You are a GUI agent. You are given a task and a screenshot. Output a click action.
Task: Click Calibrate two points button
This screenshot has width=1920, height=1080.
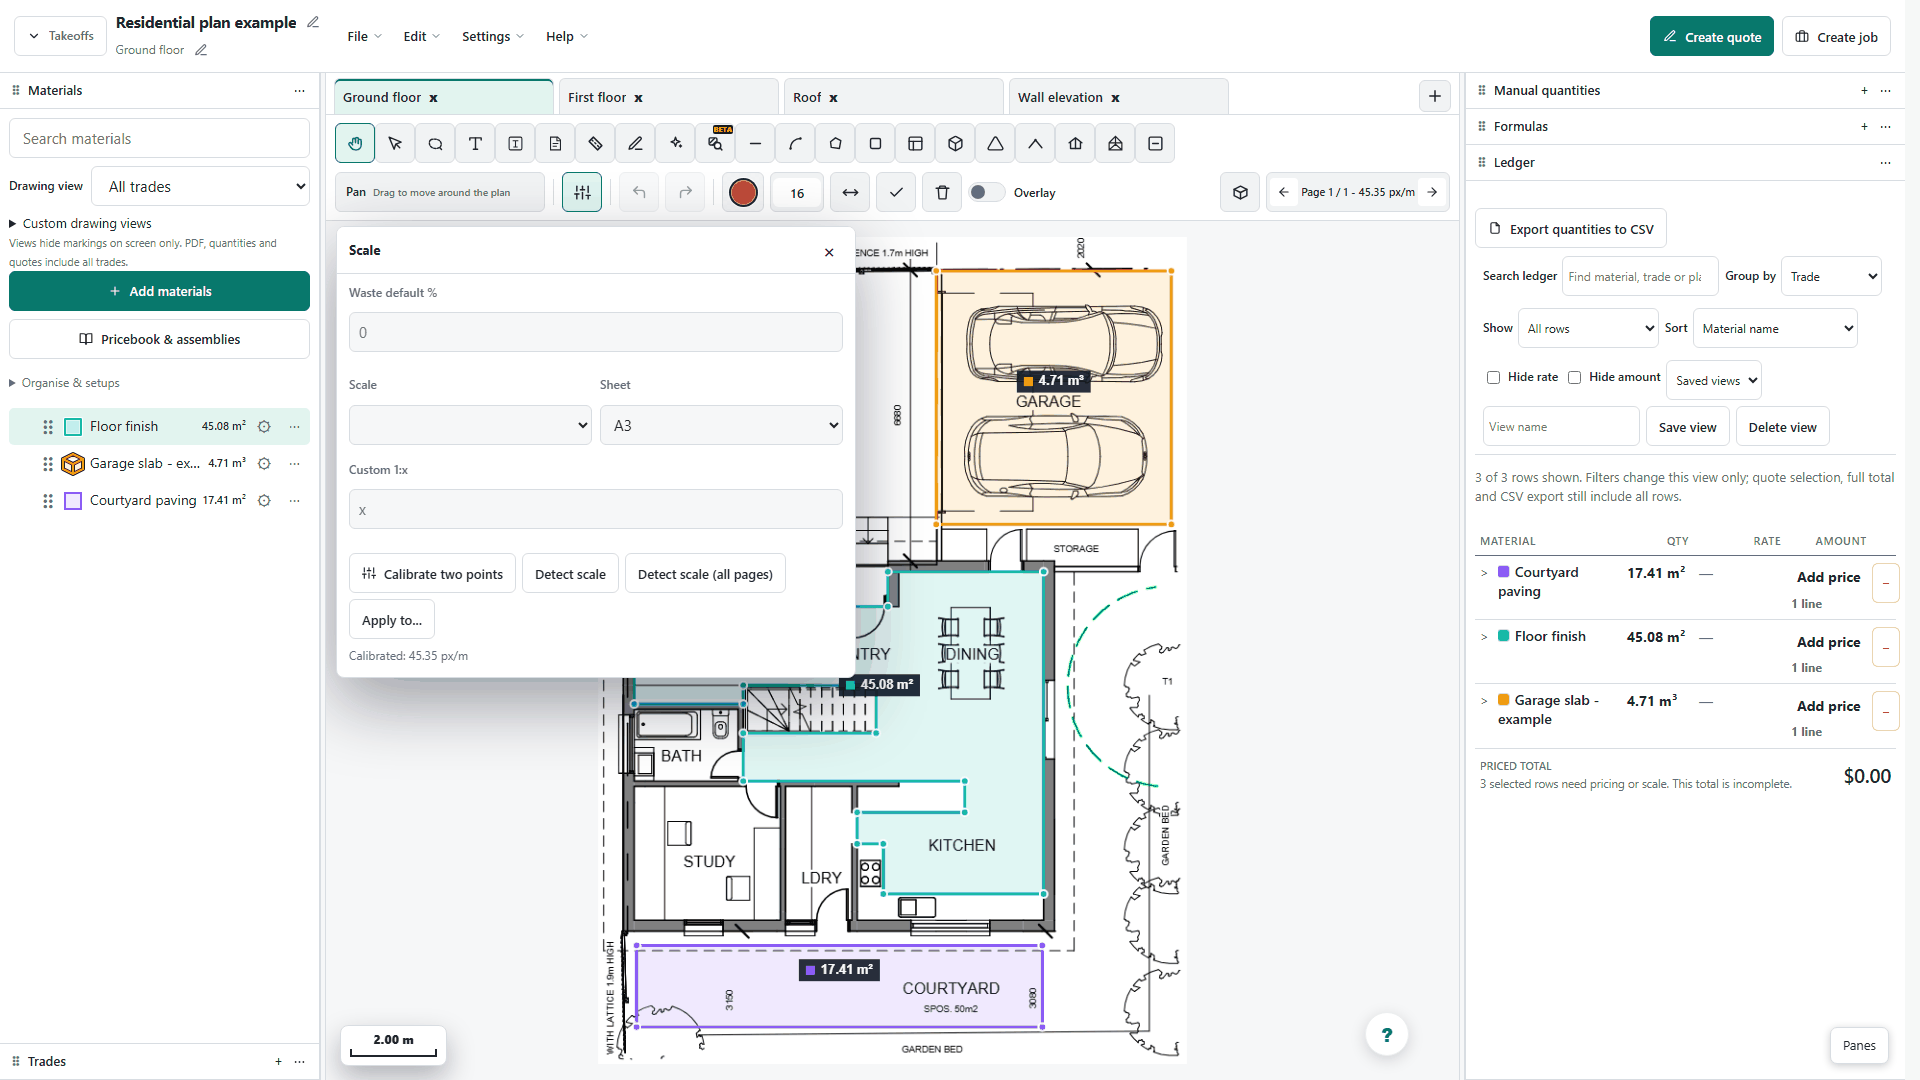[432, 574]
